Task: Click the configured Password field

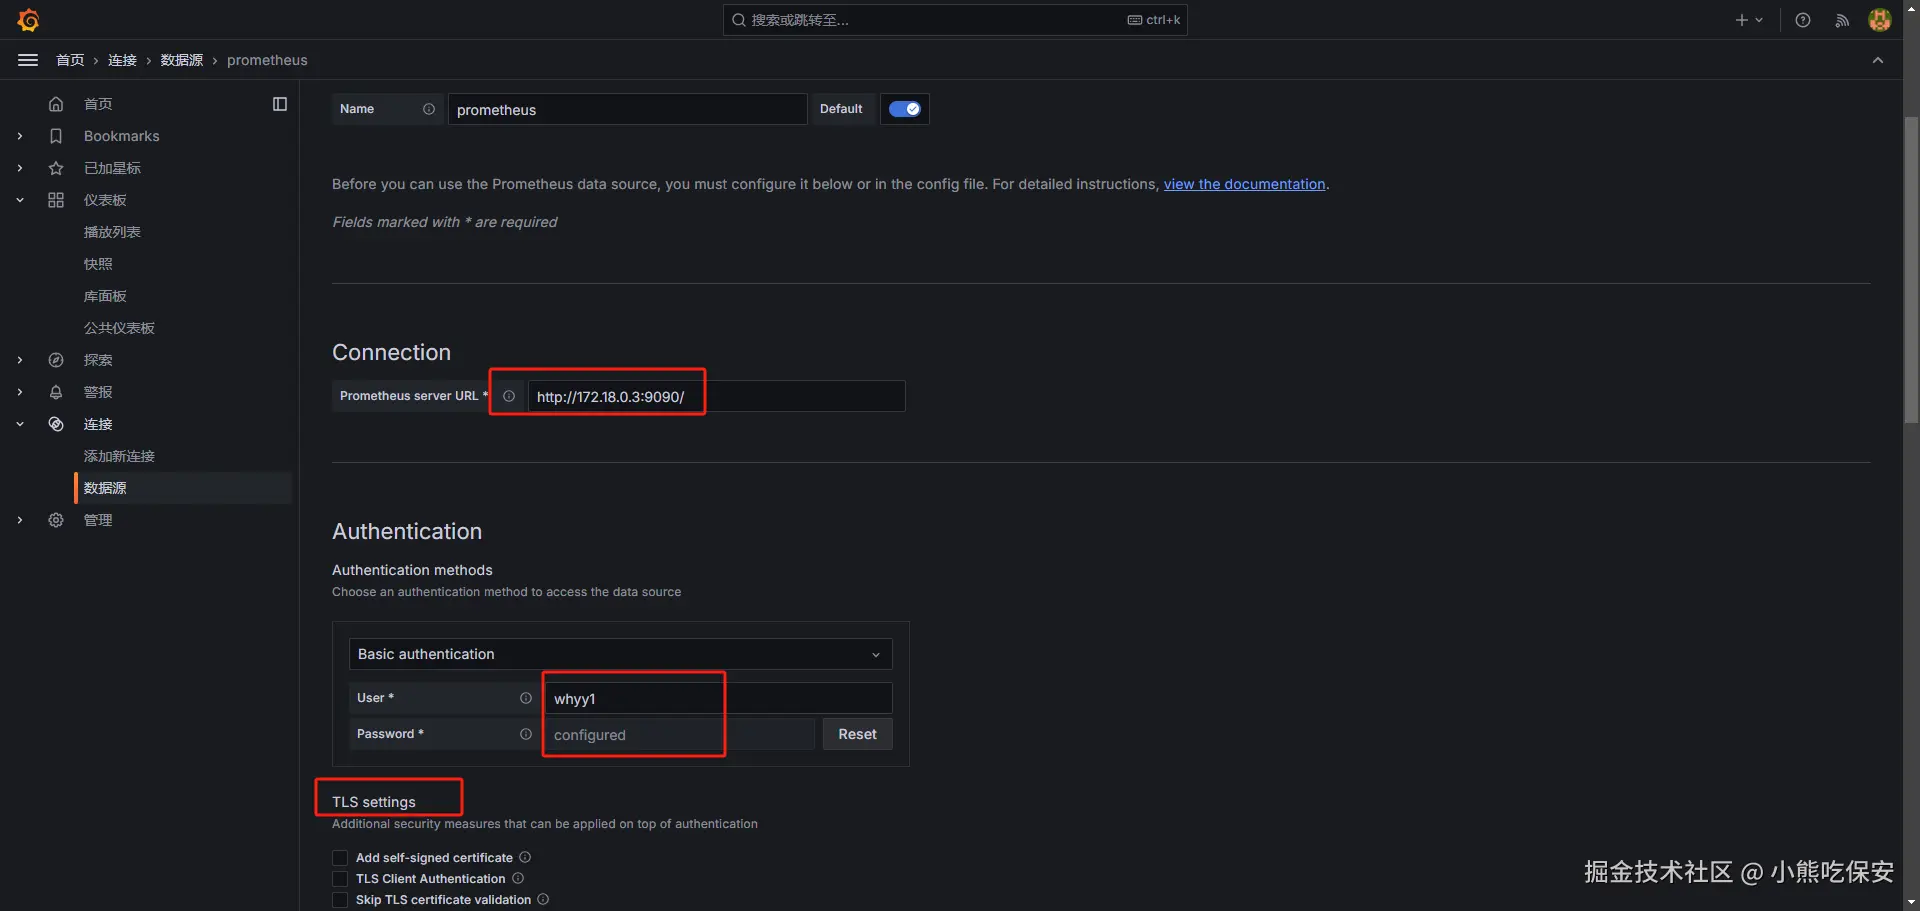Action: (679, 734)
